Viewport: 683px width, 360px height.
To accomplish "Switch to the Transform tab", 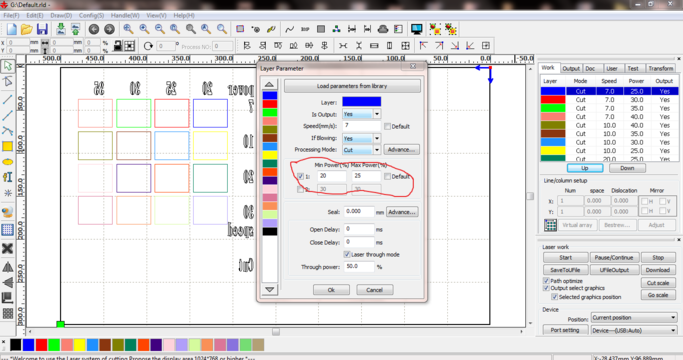I will (x=660, y=68).
